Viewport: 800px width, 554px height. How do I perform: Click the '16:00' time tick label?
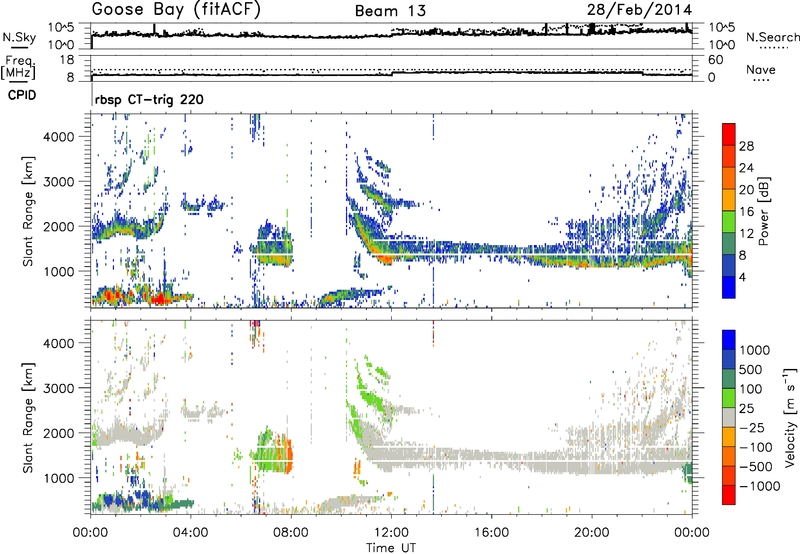click(491, 533)
